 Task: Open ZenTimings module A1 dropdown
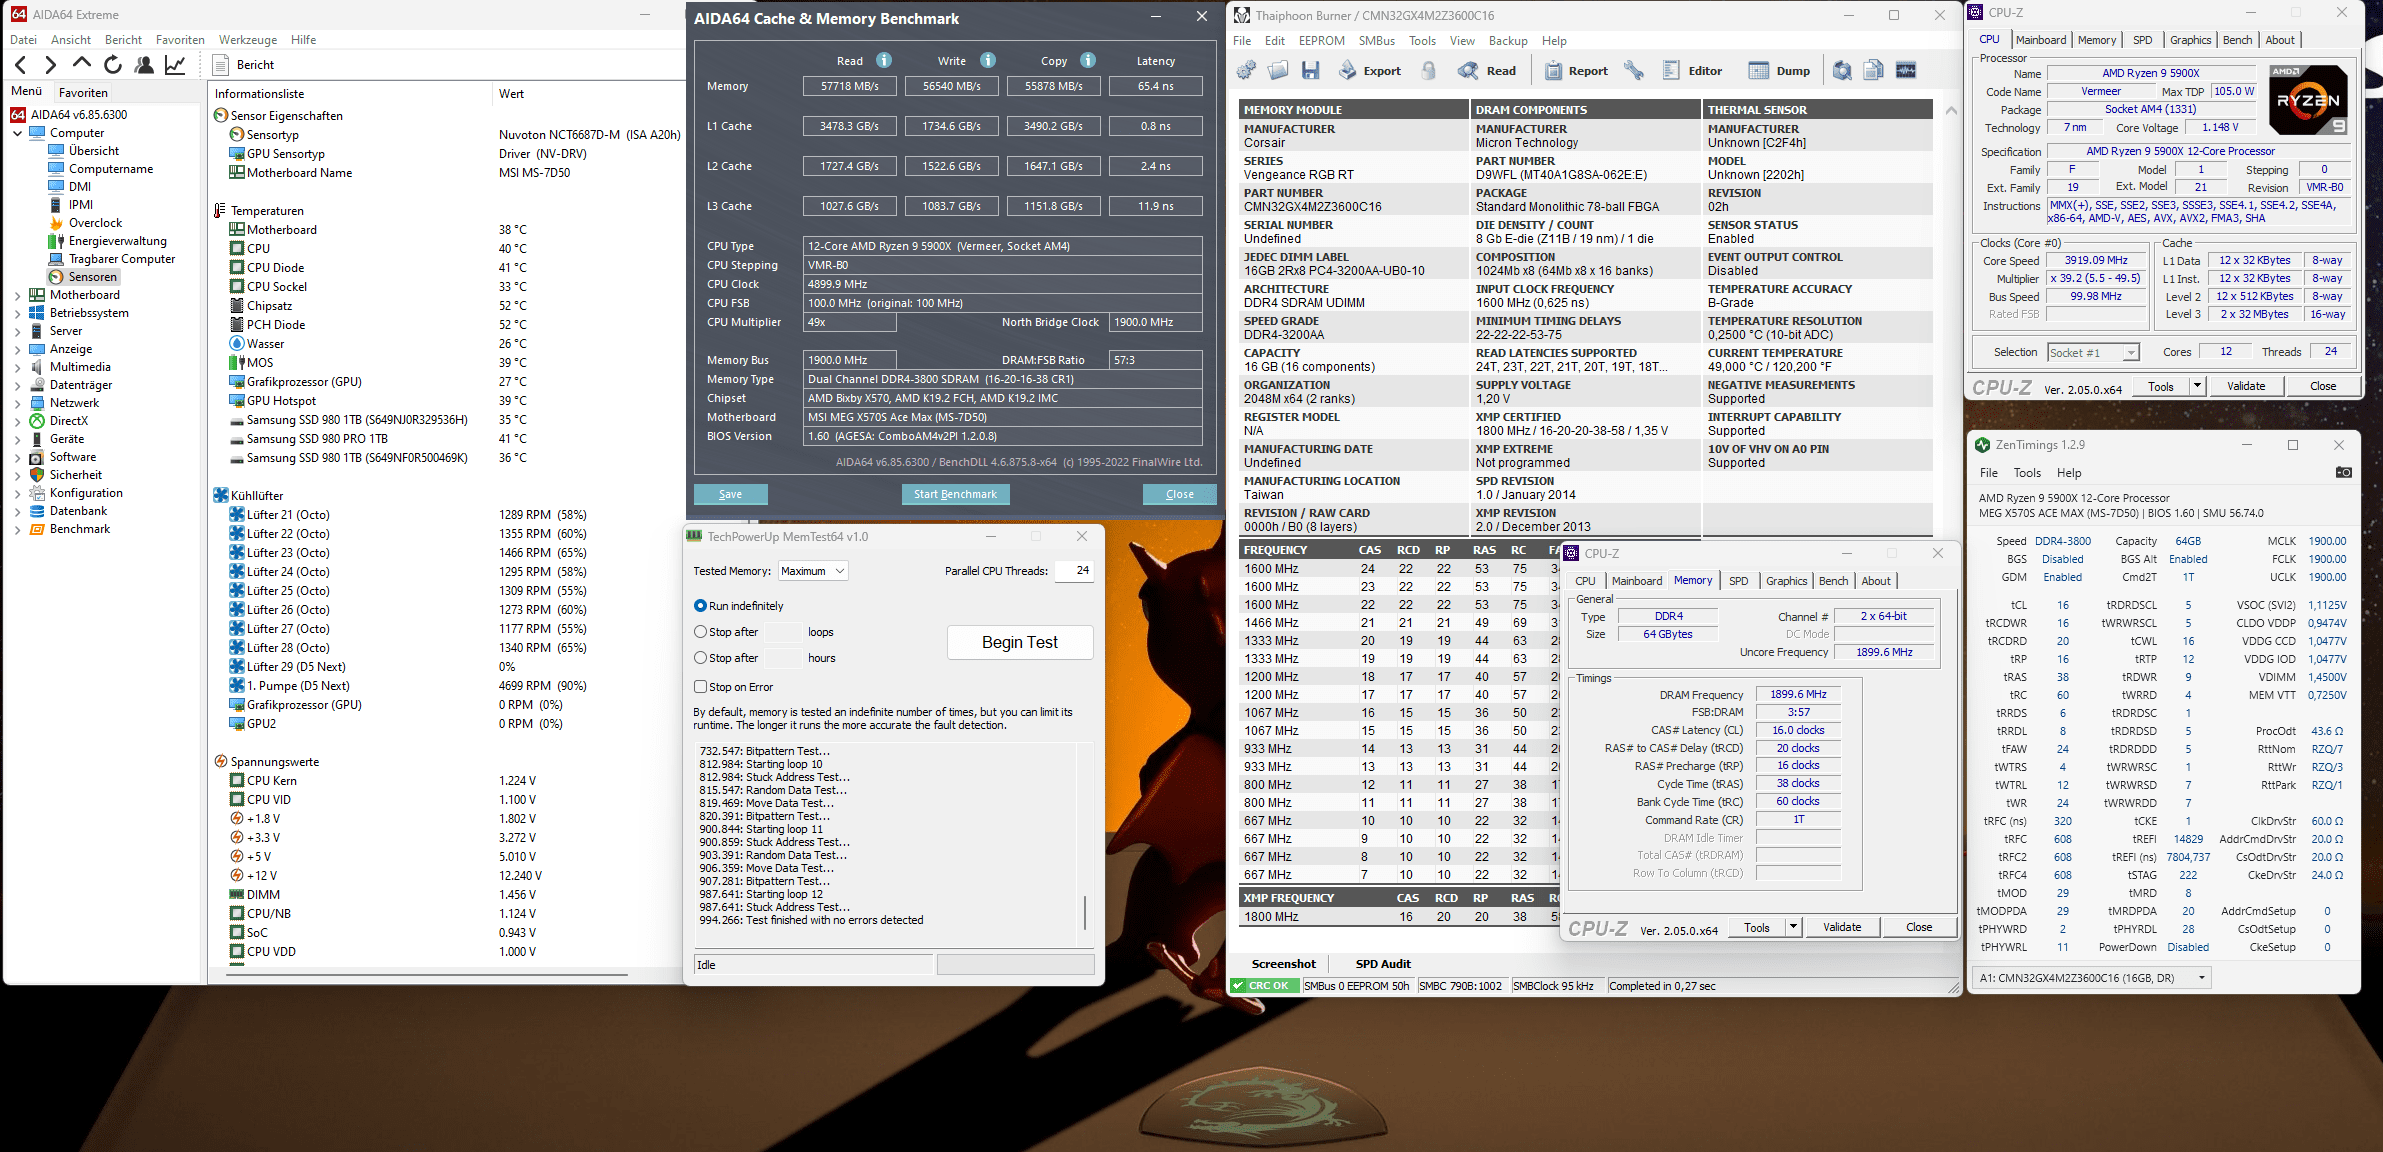coord(2093,978)
